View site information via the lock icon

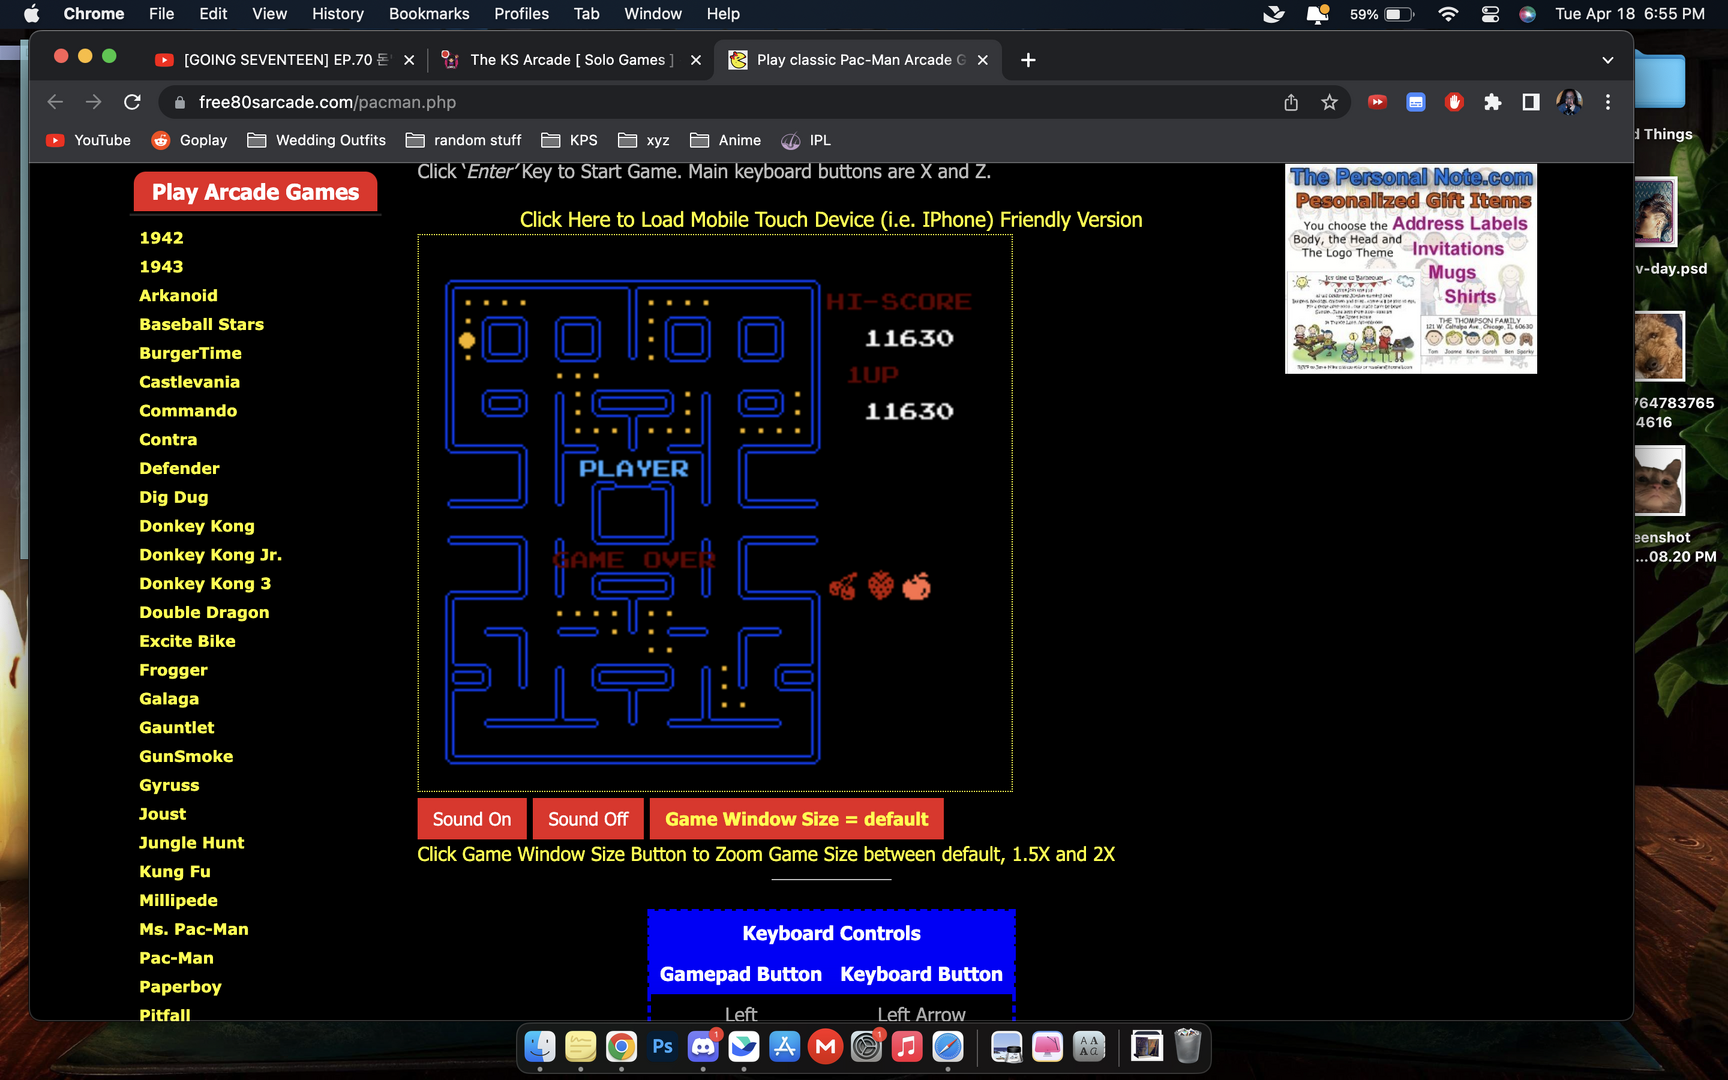point(180,102)
